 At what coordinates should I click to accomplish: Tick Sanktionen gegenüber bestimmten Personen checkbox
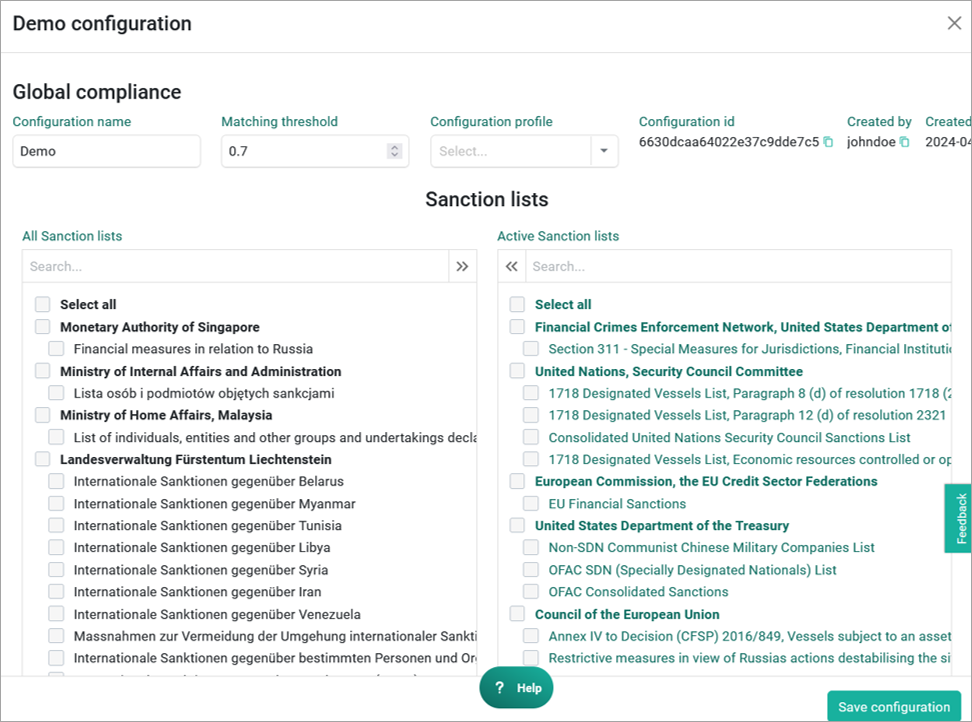tap(56, 658)
